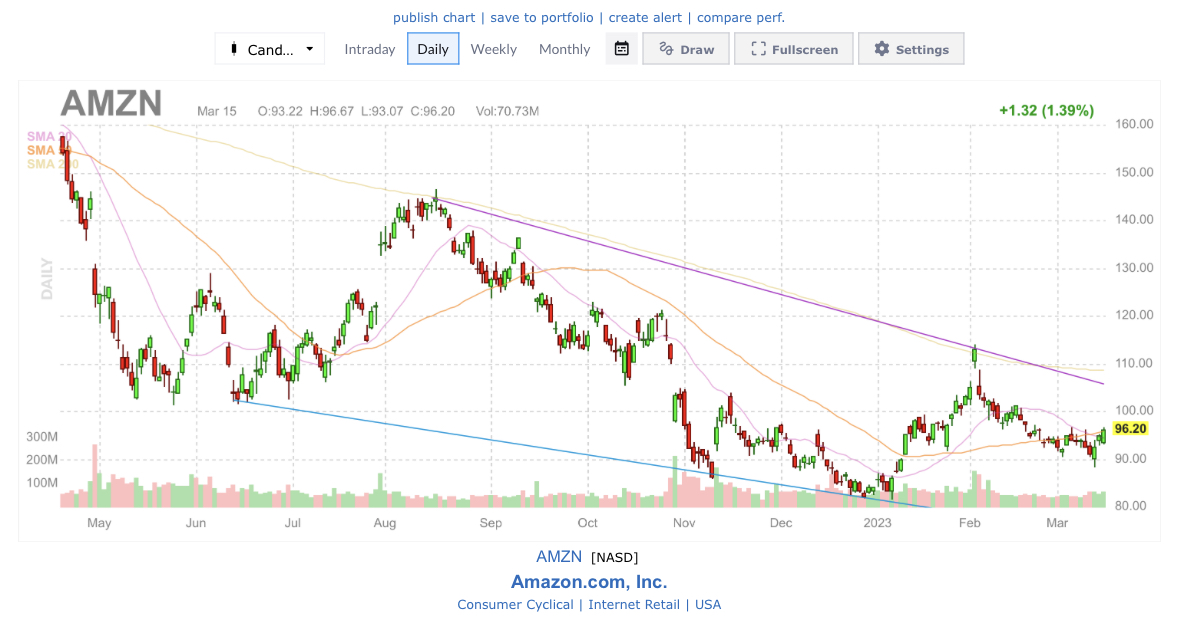Click save to portfolio link
This screenshot has height=632, width=1179.
click(541, 17)
